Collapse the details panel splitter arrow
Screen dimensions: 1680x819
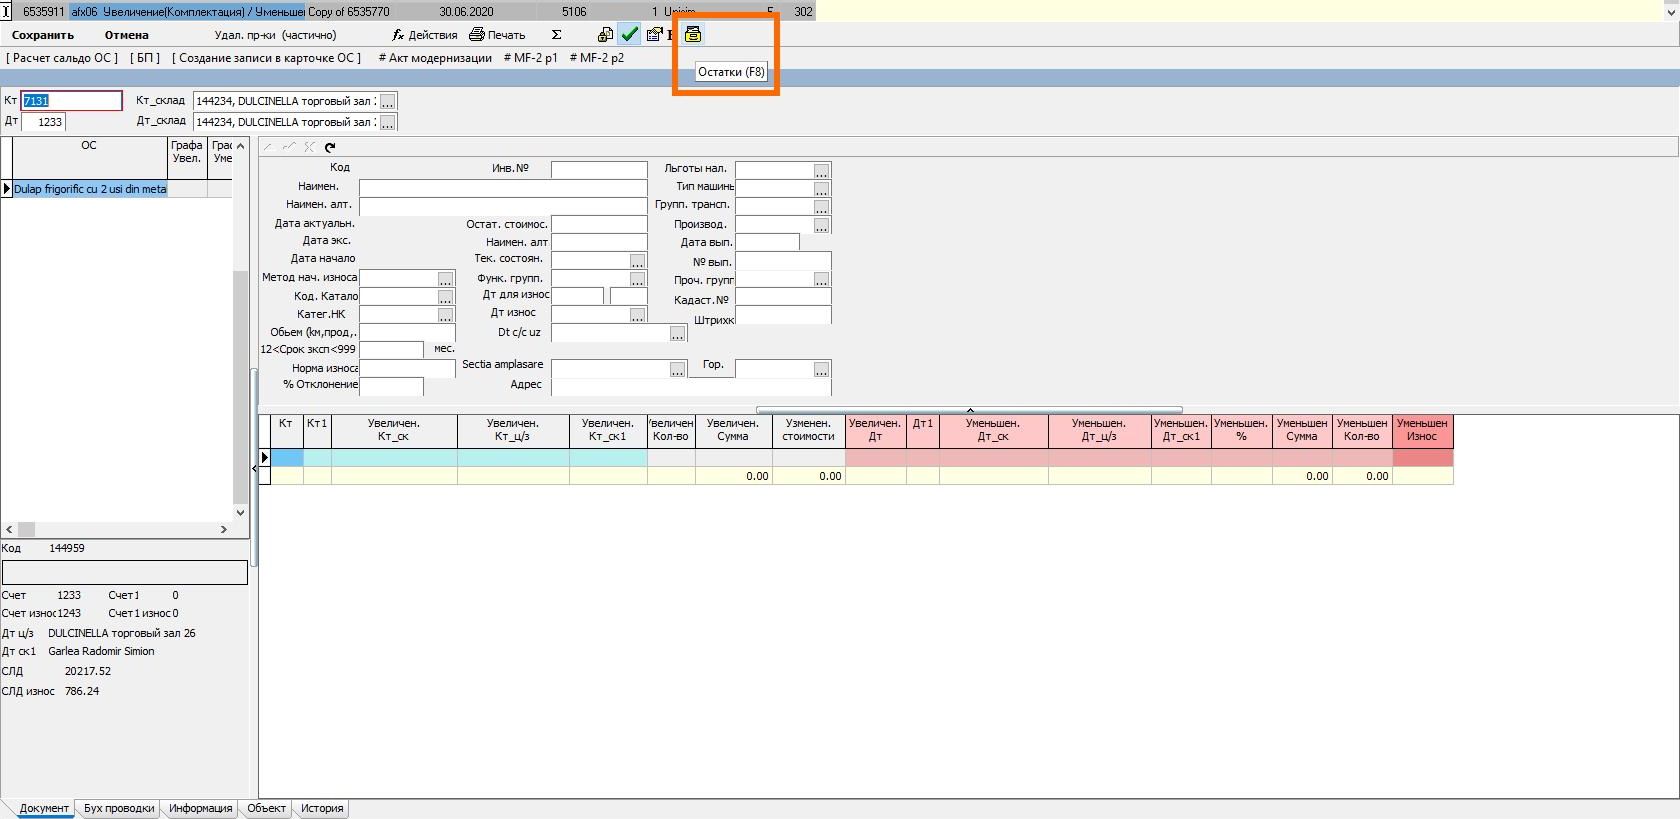[x=969, y=410]
